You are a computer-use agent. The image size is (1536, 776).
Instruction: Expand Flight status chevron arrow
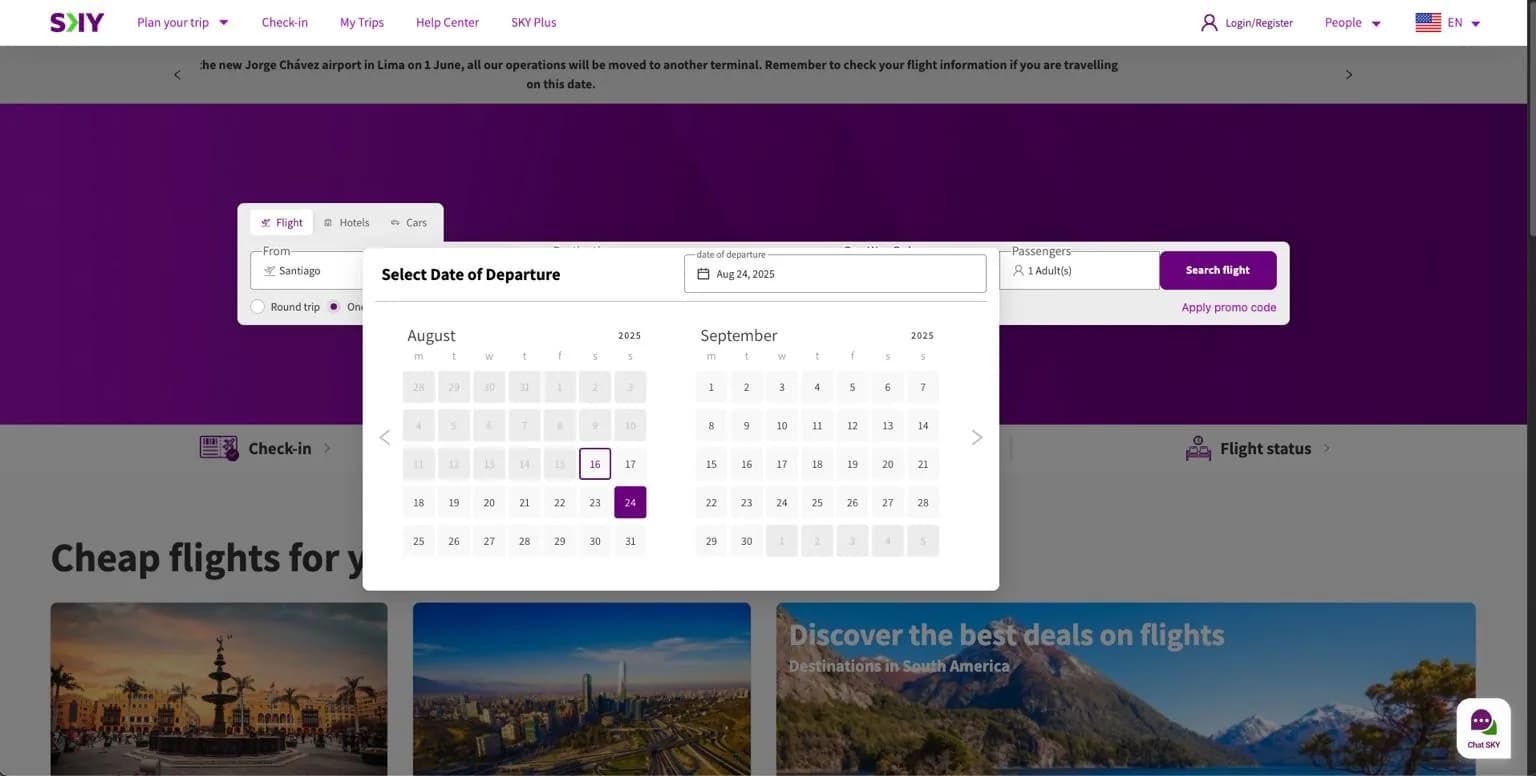[1327, 448]
